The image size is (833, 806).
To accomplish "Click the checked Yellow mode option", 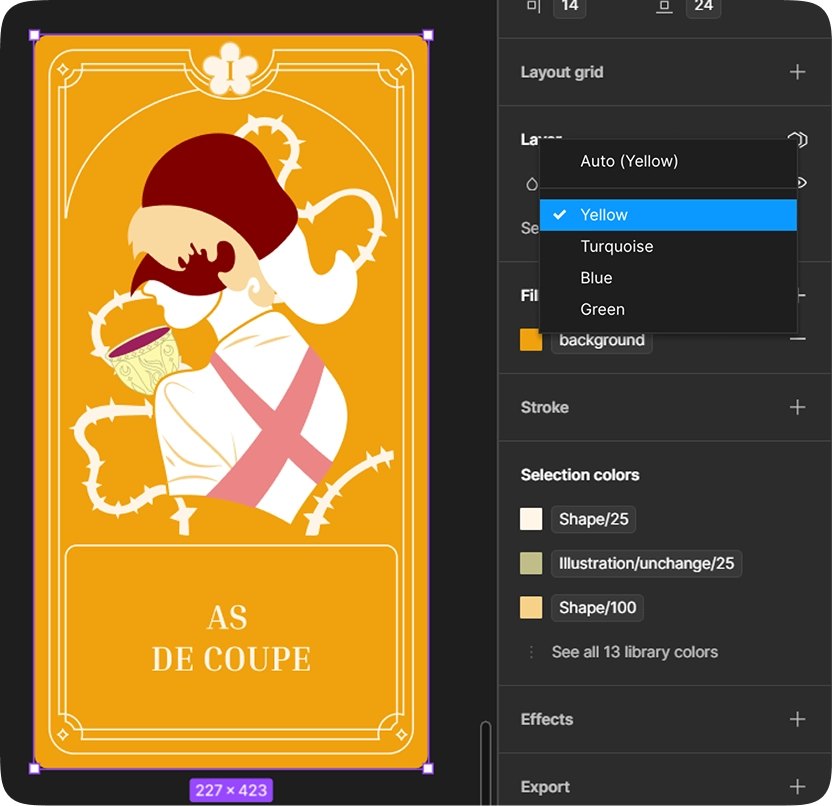I will [x=604, y=214].
